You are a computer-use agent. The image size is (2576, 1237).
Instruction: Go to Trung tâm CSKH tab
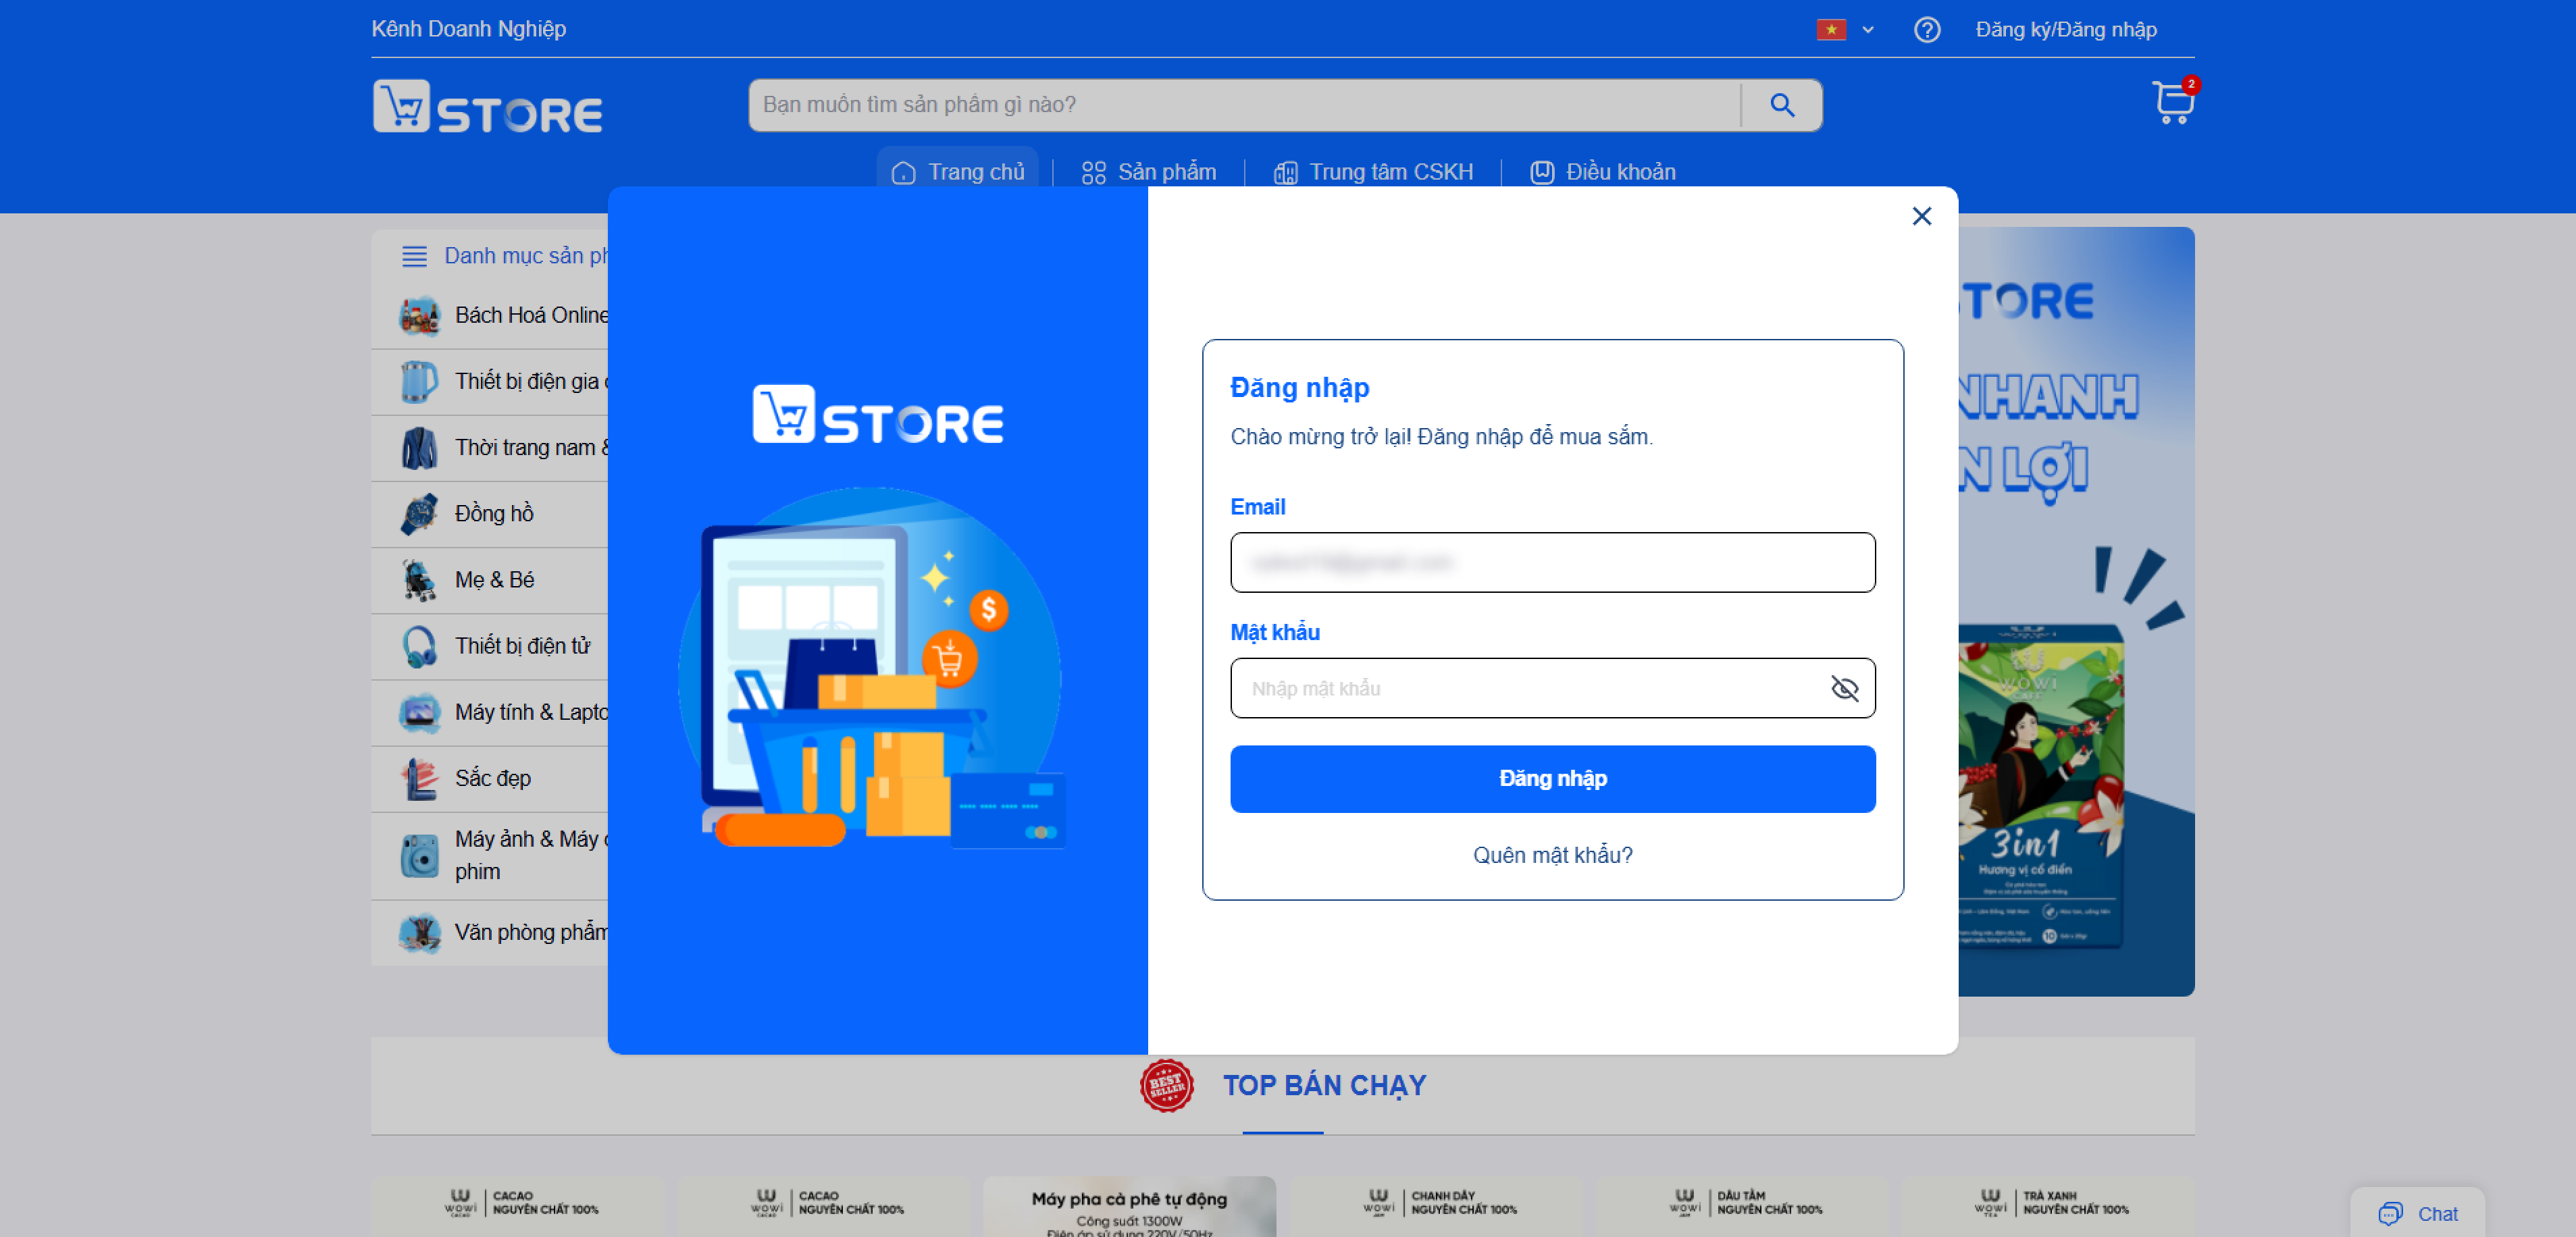point(1373,172)
